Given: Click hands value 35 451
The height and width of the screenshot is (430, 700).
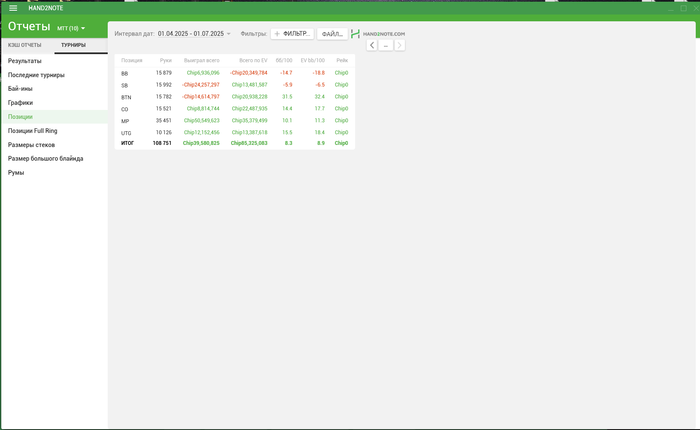Looking at the screenshot, I should click(163, 121).
